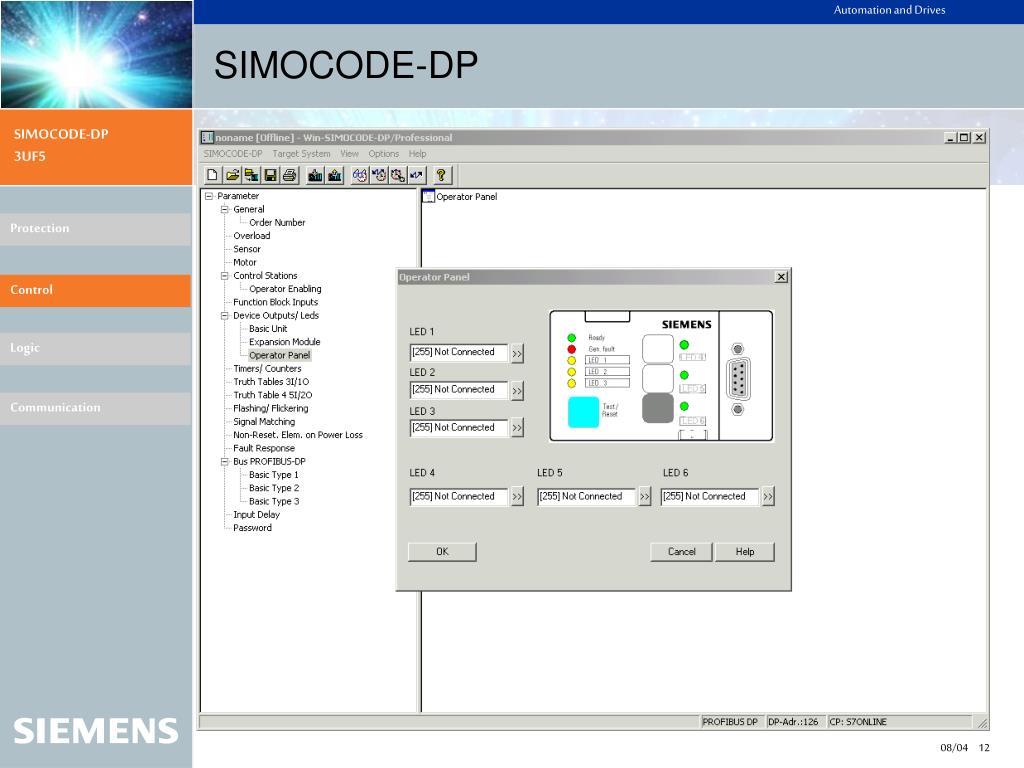Click the LED 3 Not Connected field
Image resolution: width=1024 pixels, height=768 pixels.
tap(458, 428)
